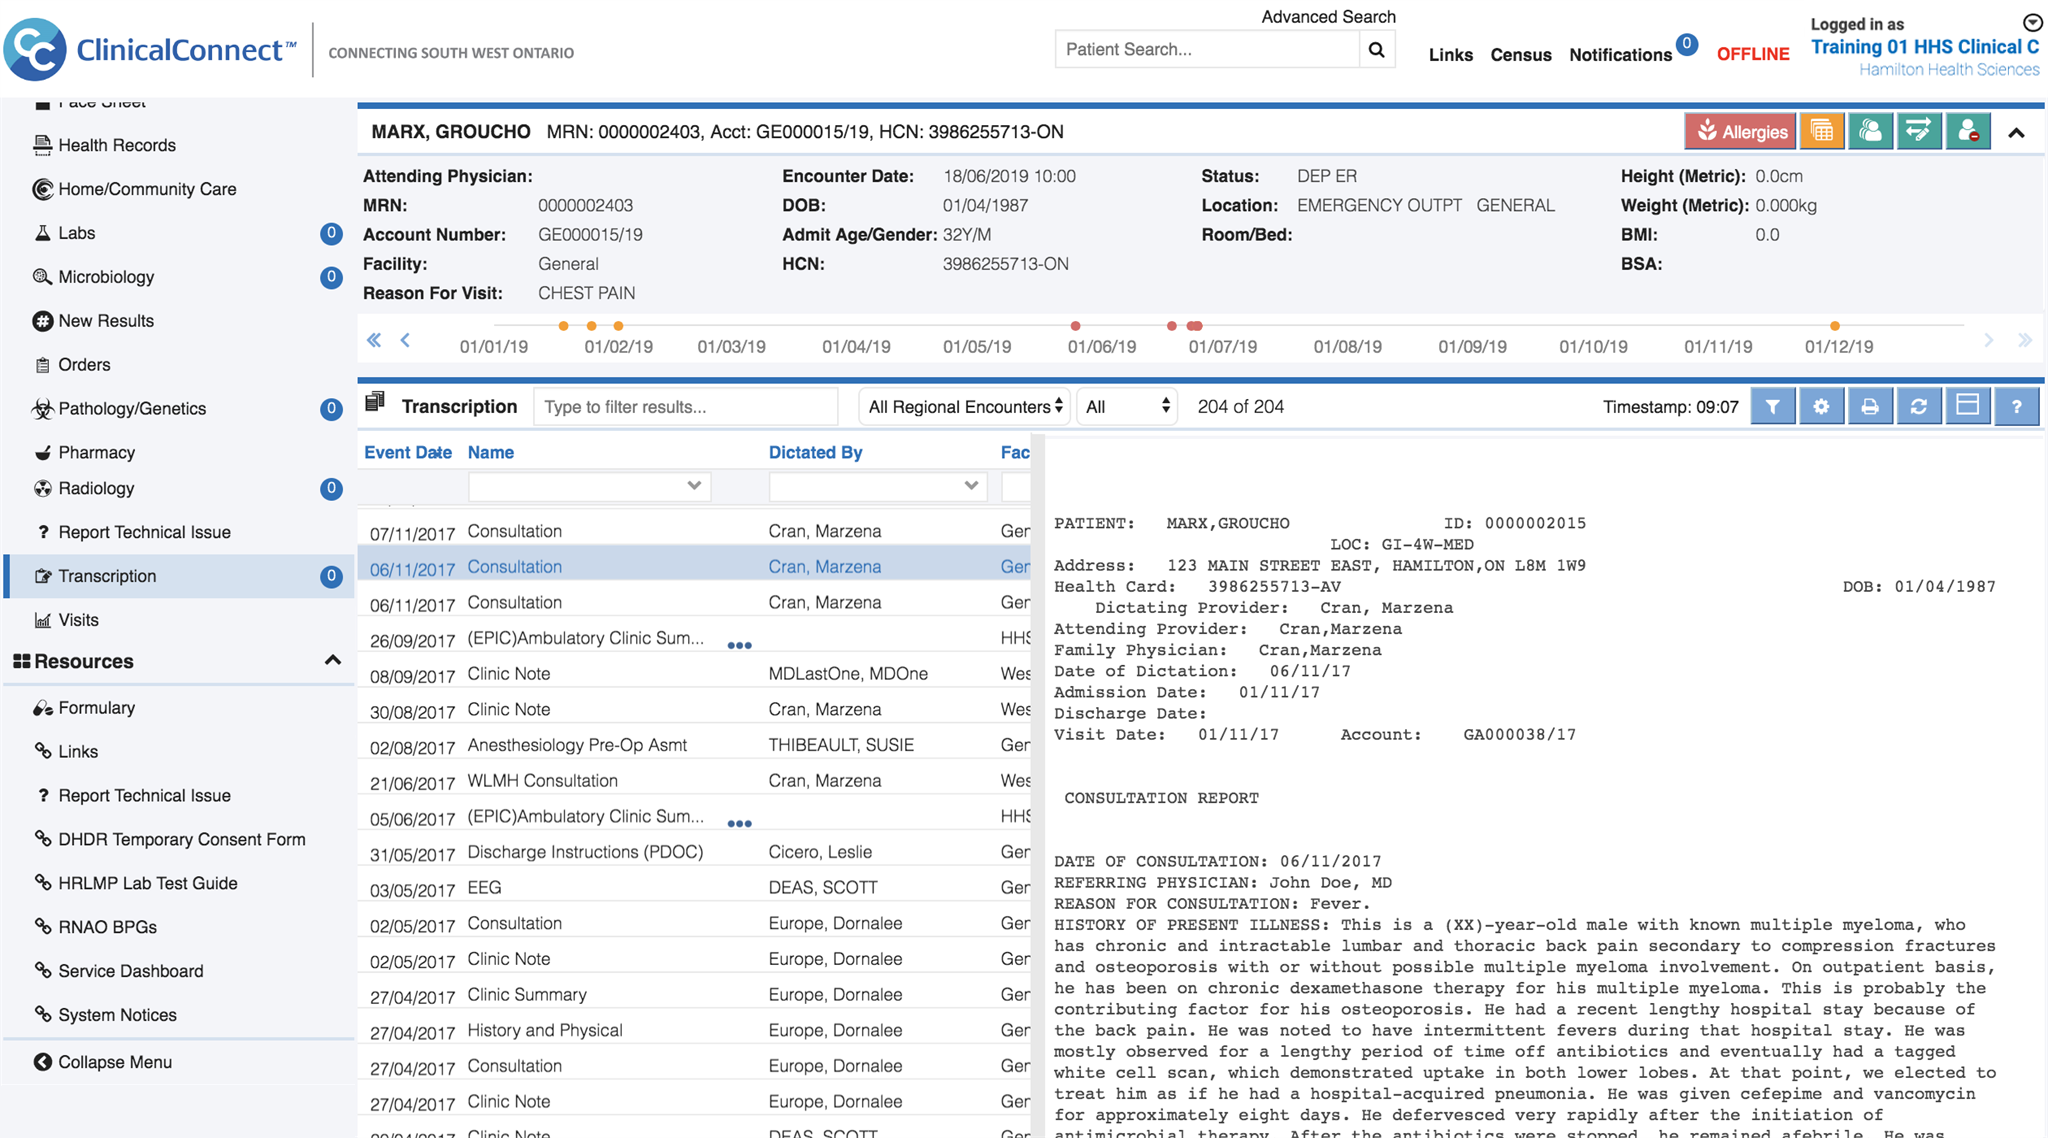
Task: Click the 01/12/19 orange timeline marker
Action: click(x=1834, y=326)
